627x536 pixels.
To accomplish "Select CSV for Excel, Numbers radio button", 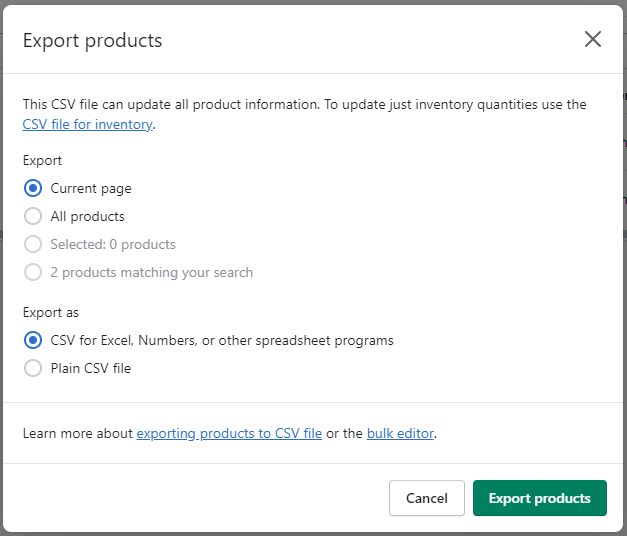I will click(33, 340).
